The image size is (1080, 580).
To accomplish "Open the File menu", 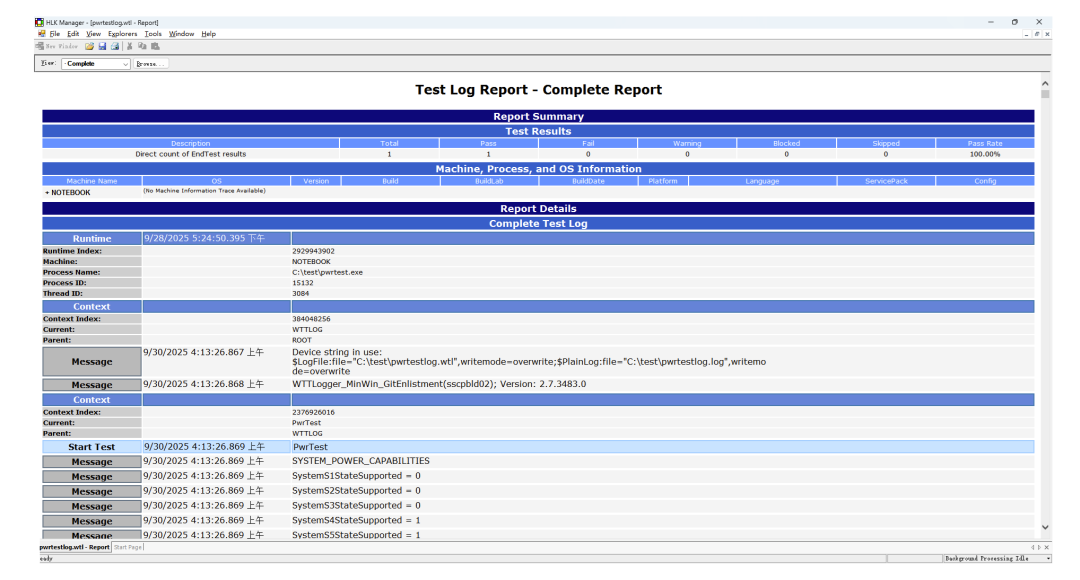I will pyautogui.click(x=54, y=34).
